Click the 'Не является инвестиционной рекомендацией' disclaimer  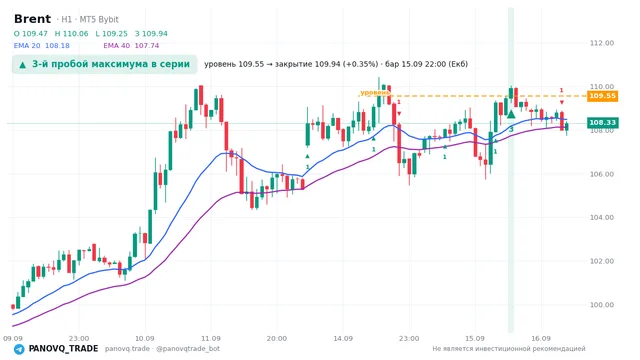[x=509, y=349]
